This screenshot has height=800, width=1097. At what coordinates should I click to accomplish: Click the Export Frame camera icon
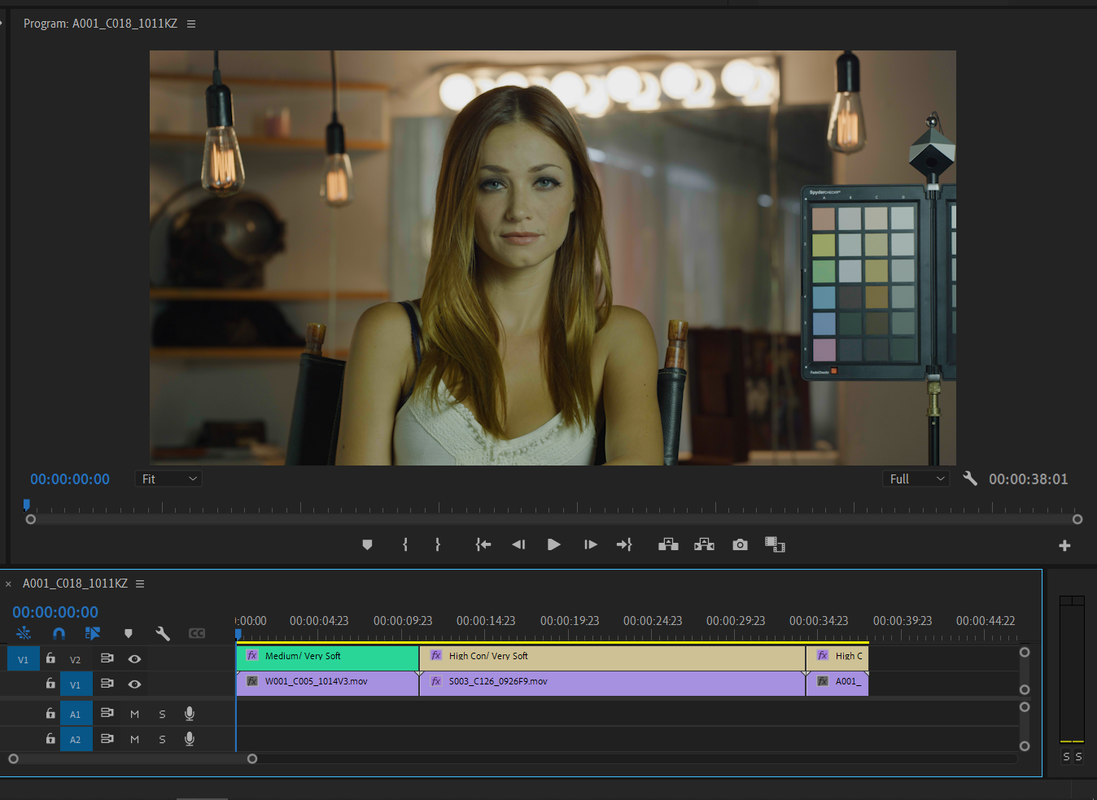pos(739,545)
